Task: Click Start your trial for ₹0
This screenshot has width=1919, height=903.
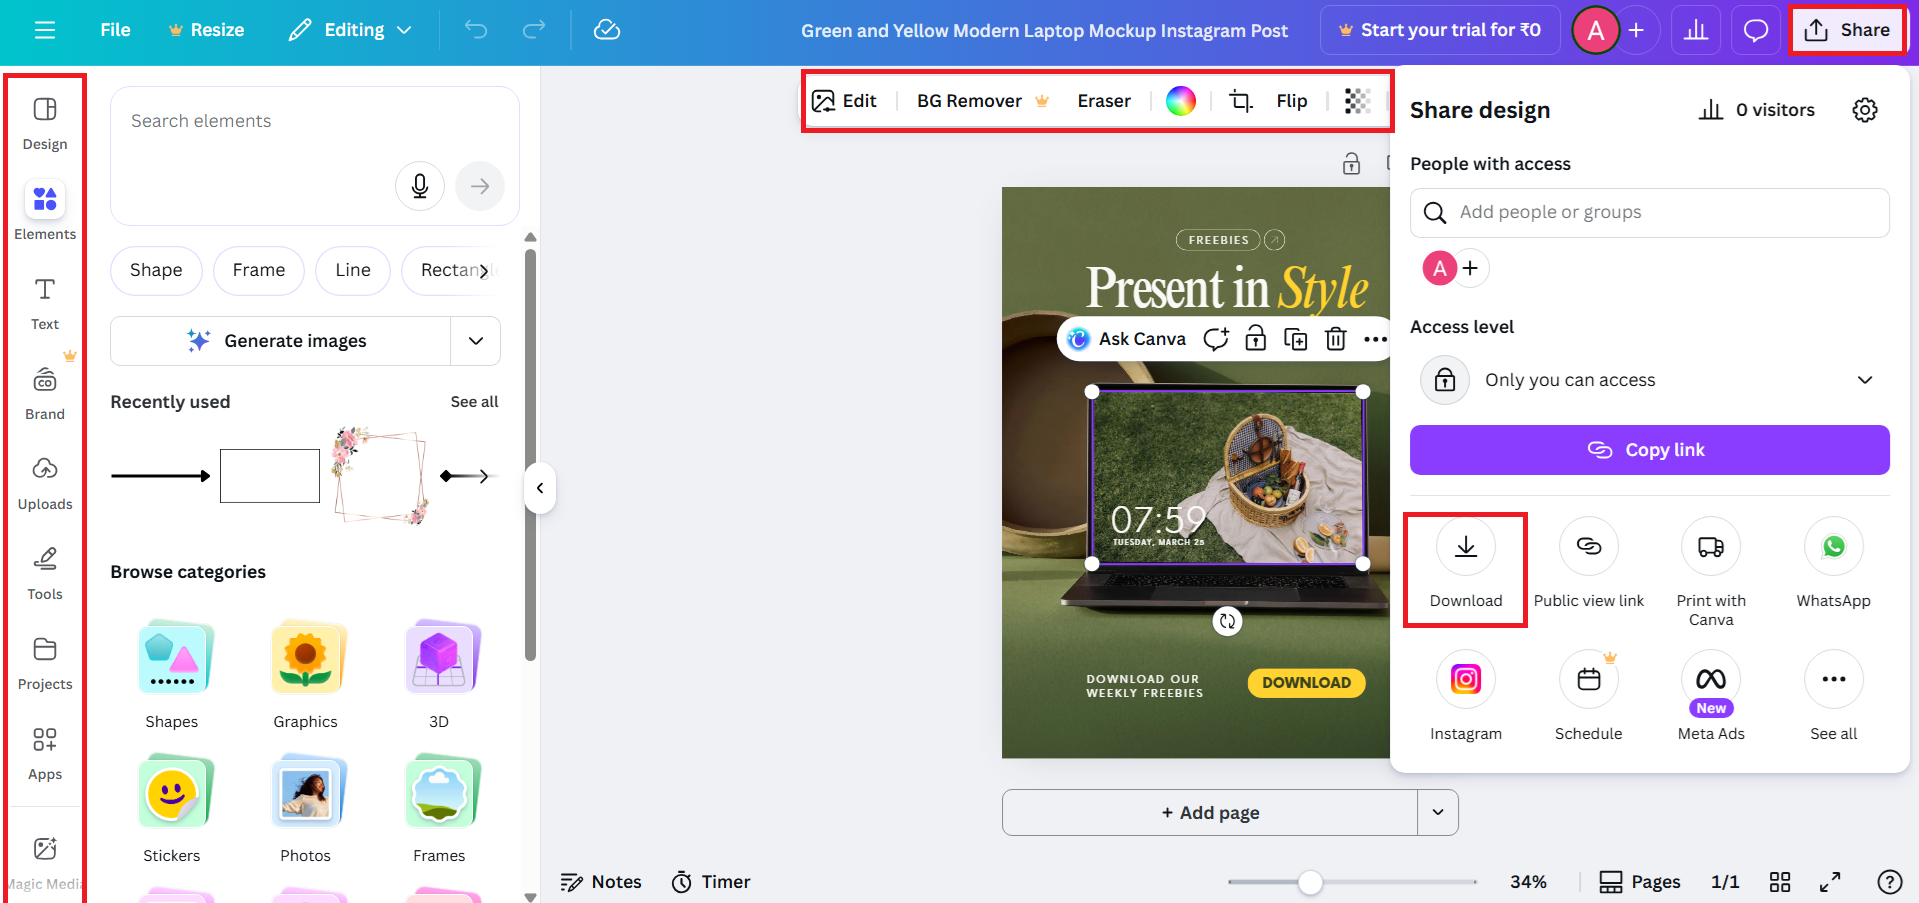Action: (x=1440, y=29)
